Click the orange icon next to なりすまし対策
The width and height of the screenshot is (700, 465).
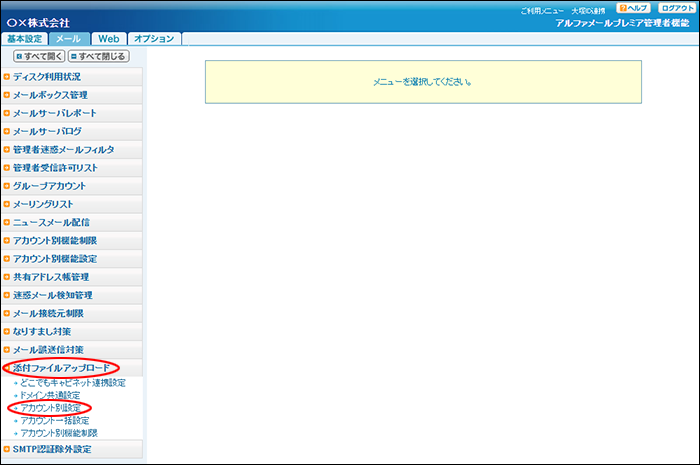7,331
